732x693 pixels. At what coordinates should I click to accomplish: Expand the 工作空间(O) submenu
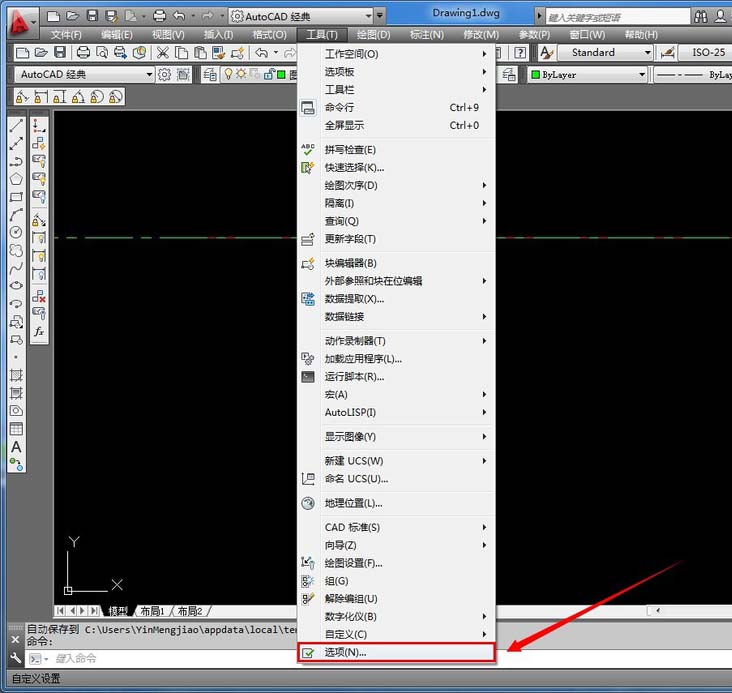(x=396, y=54)
